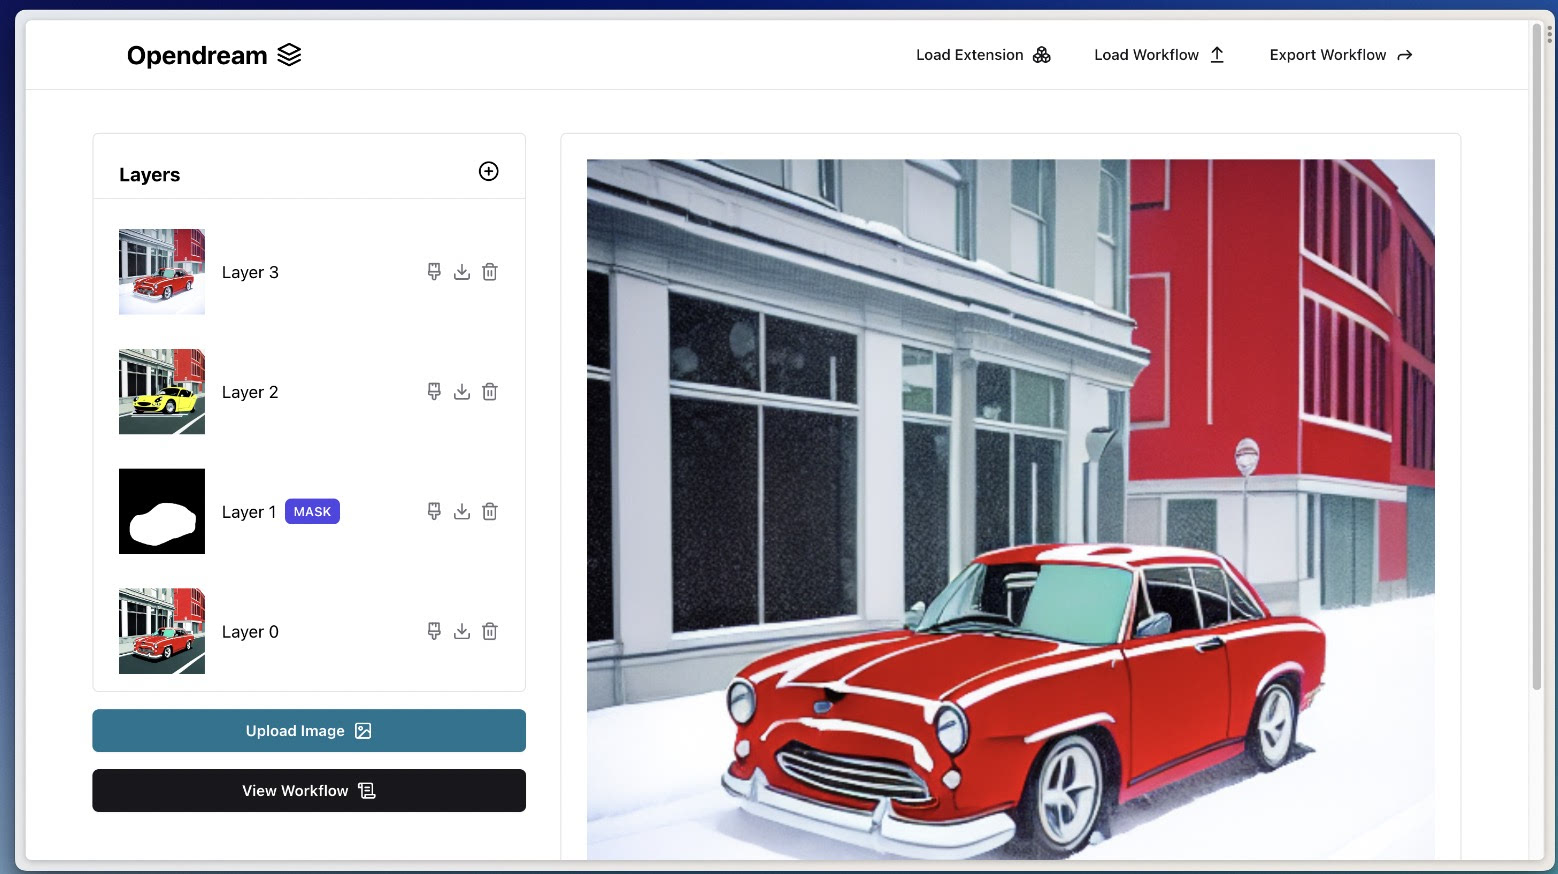The image size is (1558, 874).
Task: Click the page vertical scrollbar
Action: click(x=1537, y=357)
